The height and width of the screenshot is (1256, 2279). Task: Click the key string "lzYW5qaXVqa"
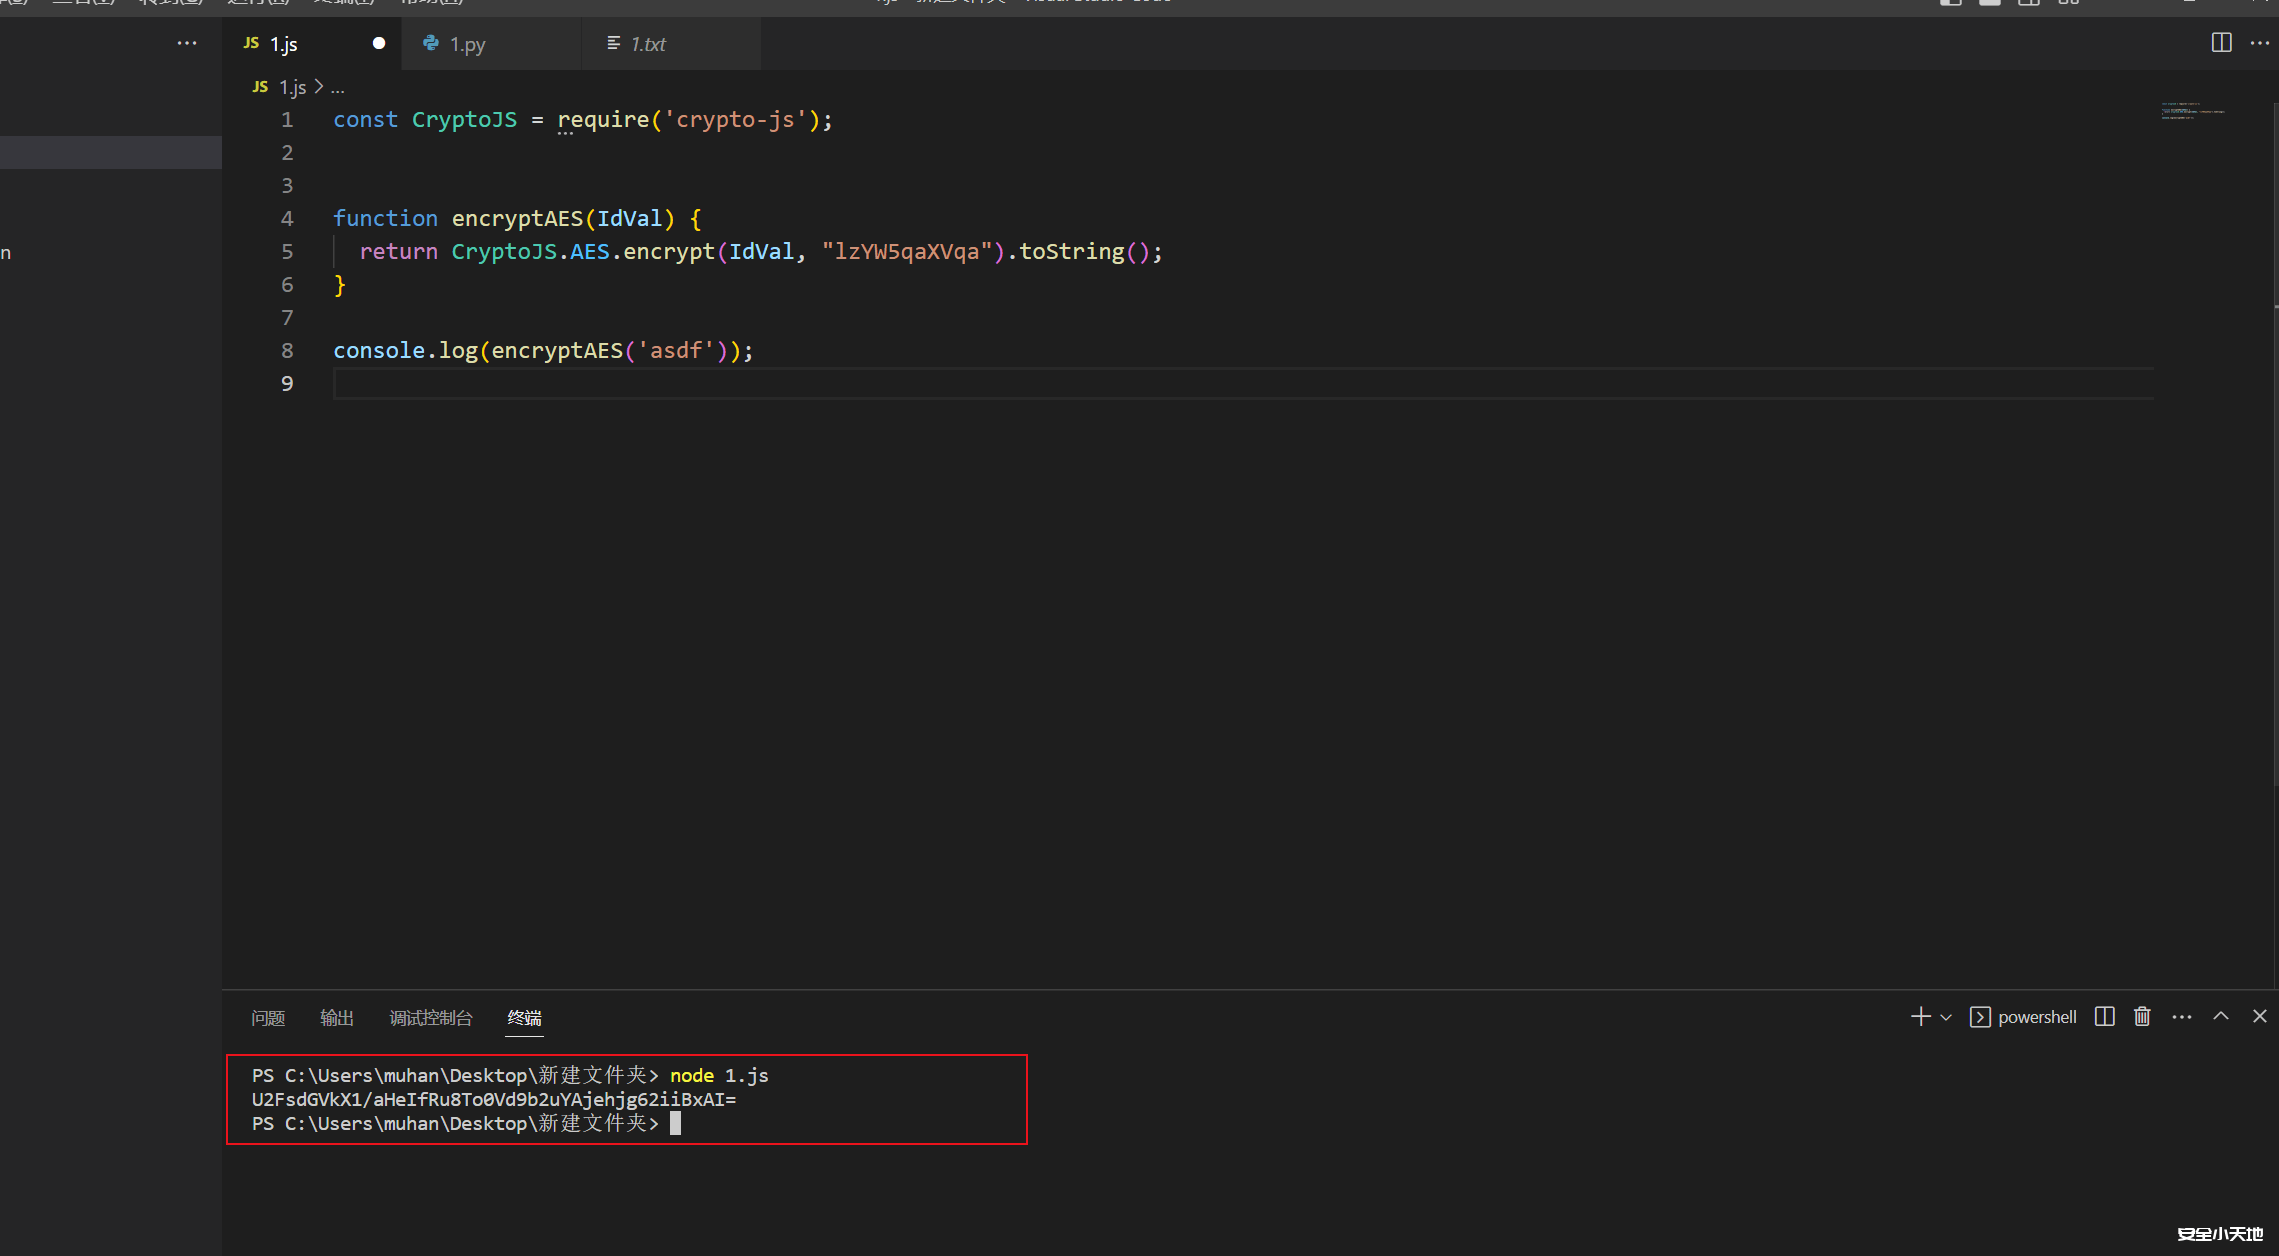point(907,252)
